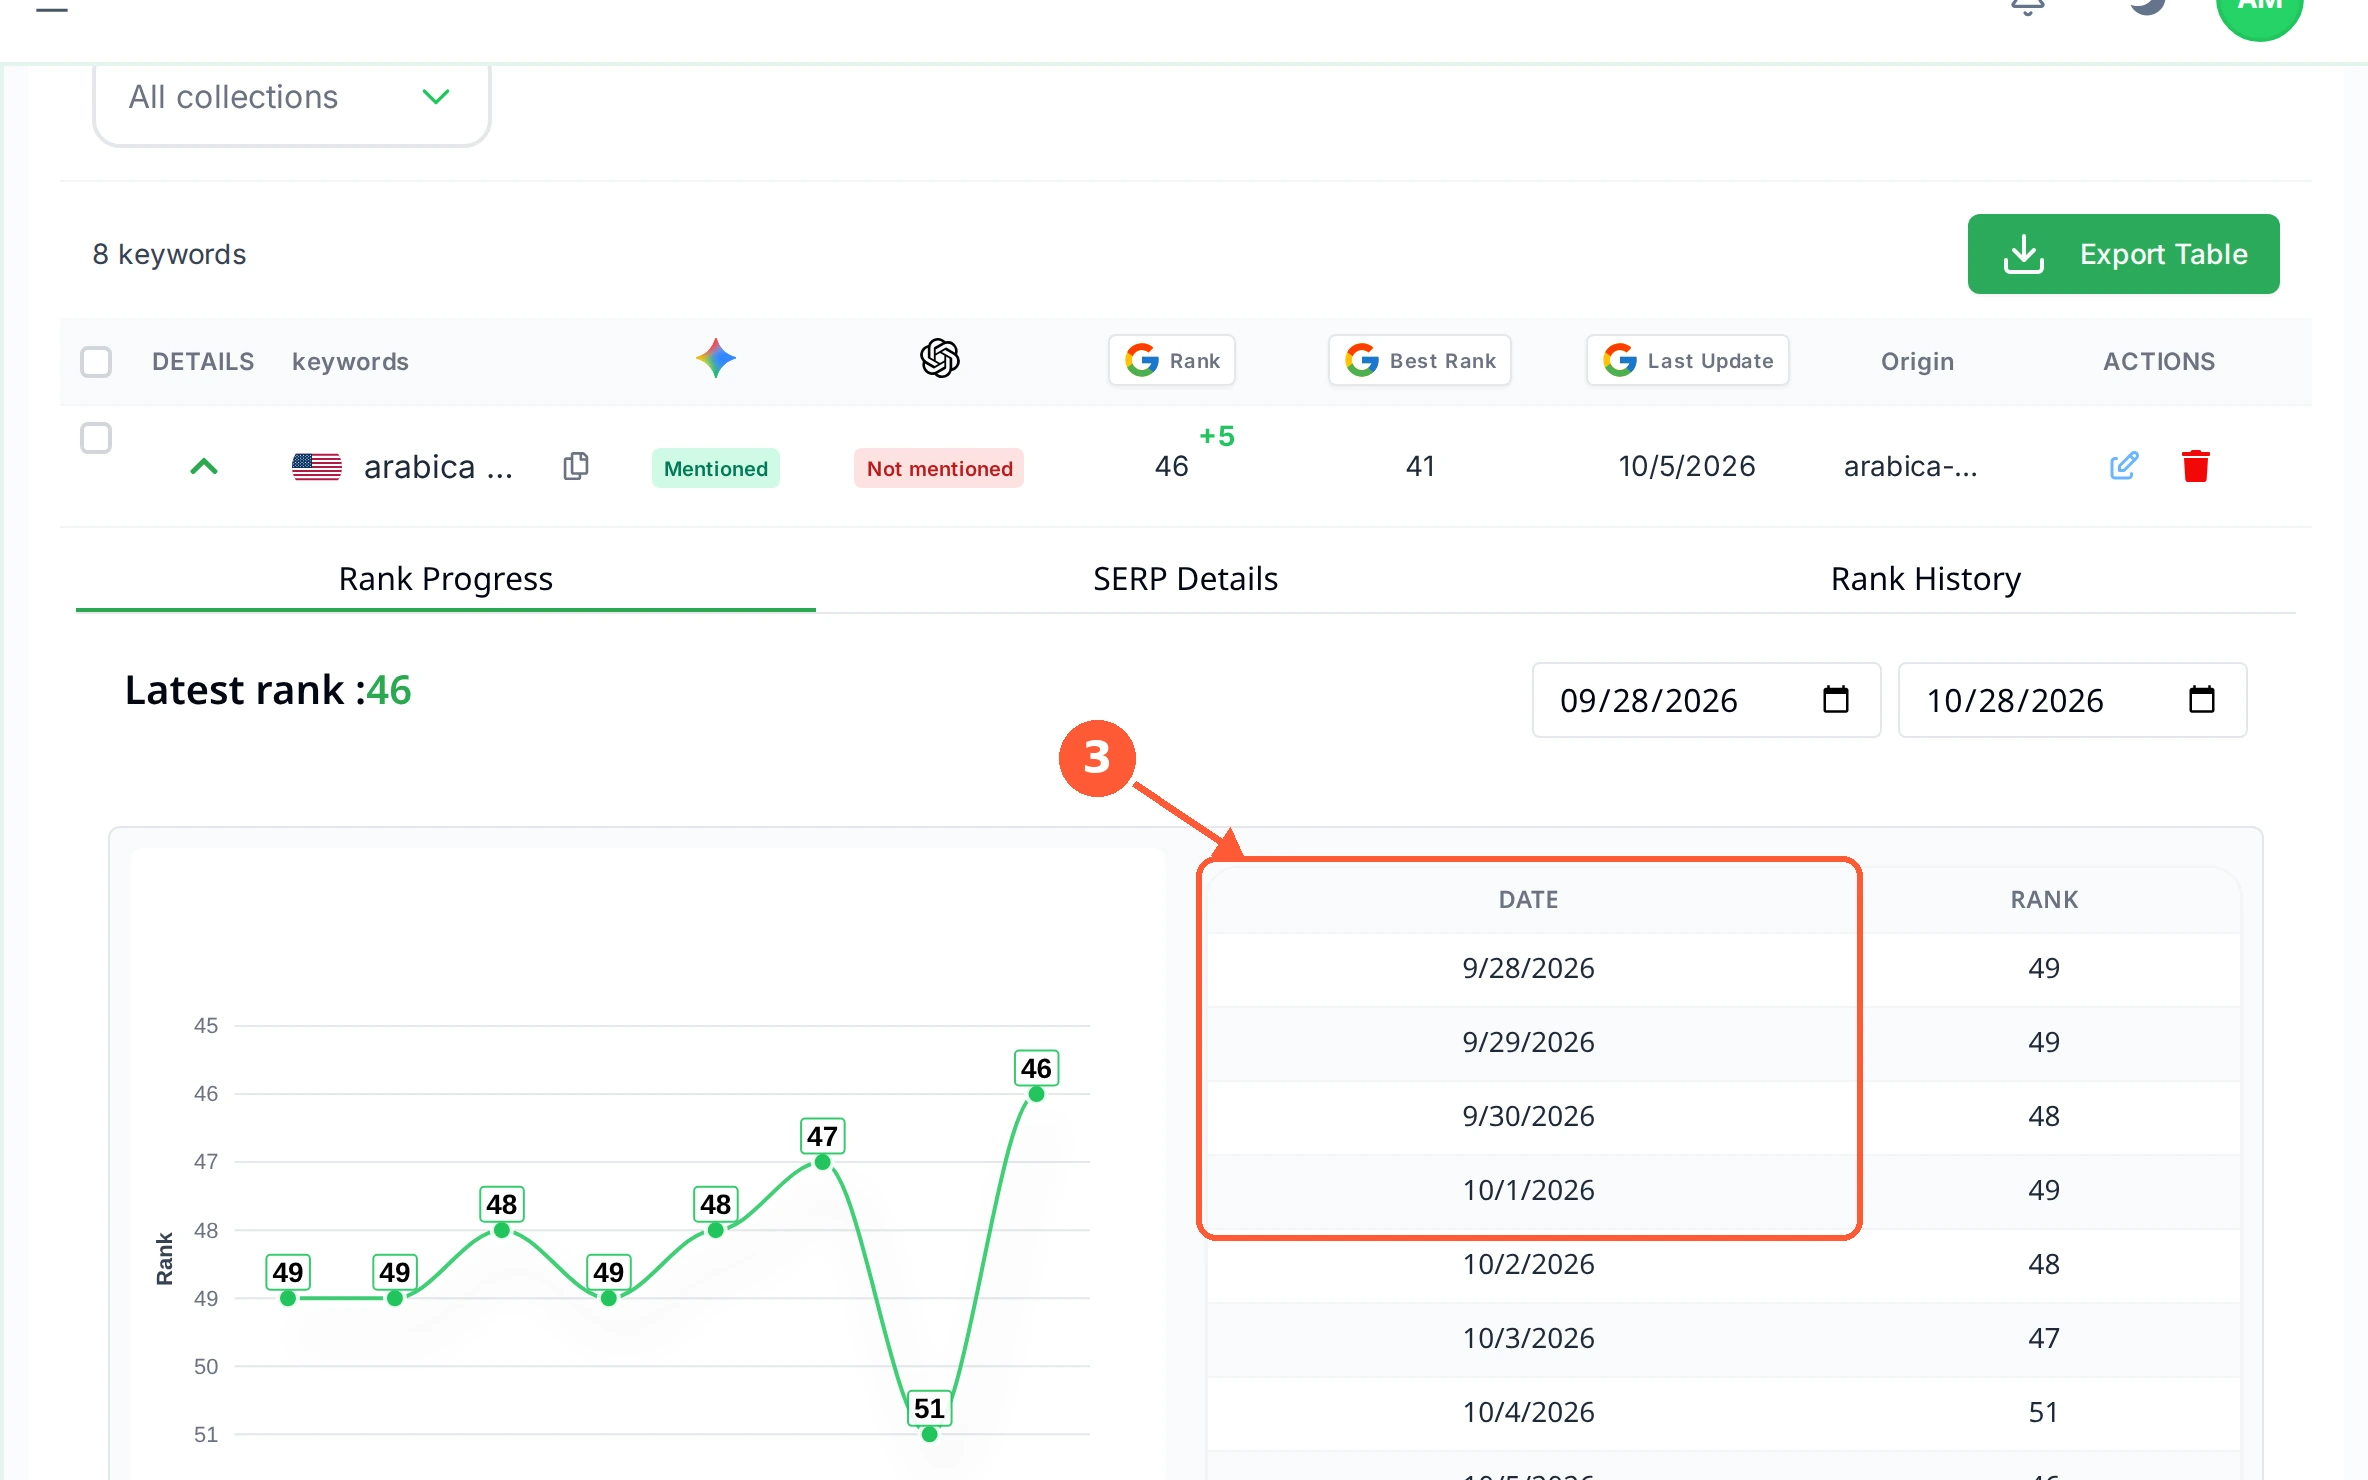Open calendar picker for end date
The height and width of the screenshot is (1480, 2368).
[2202, 699]
